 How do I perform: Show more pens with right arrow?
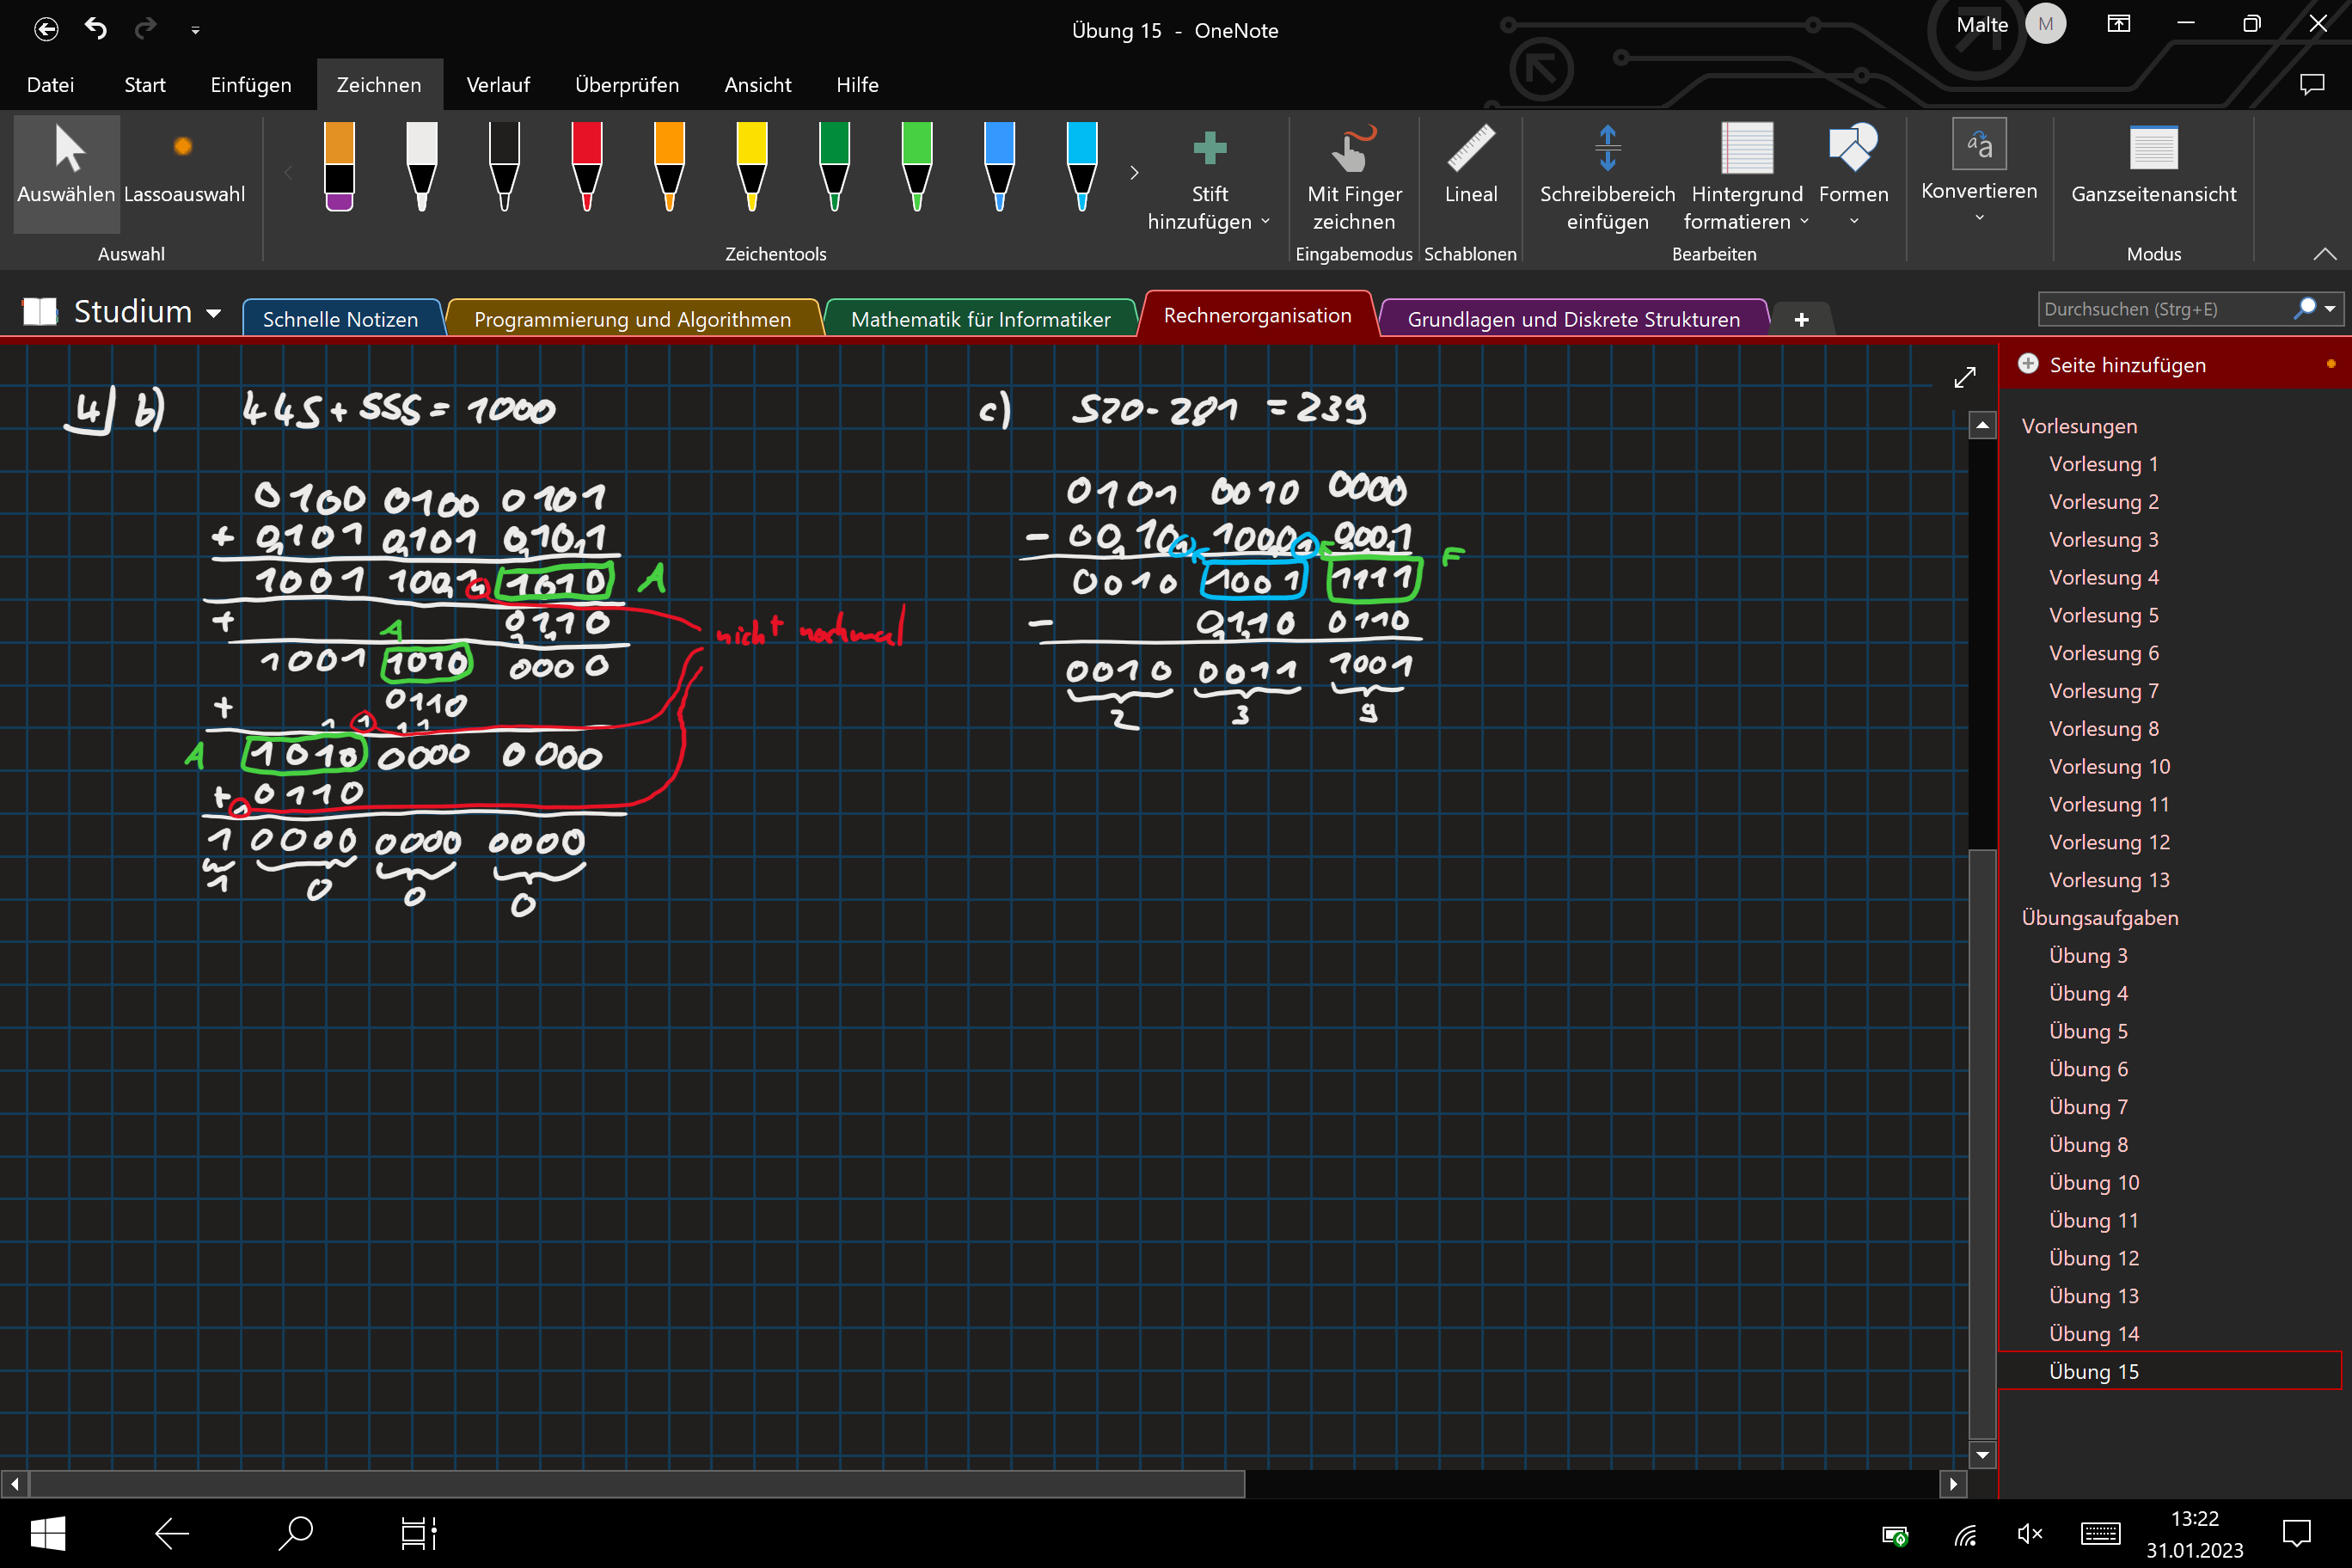(1134, 172)
